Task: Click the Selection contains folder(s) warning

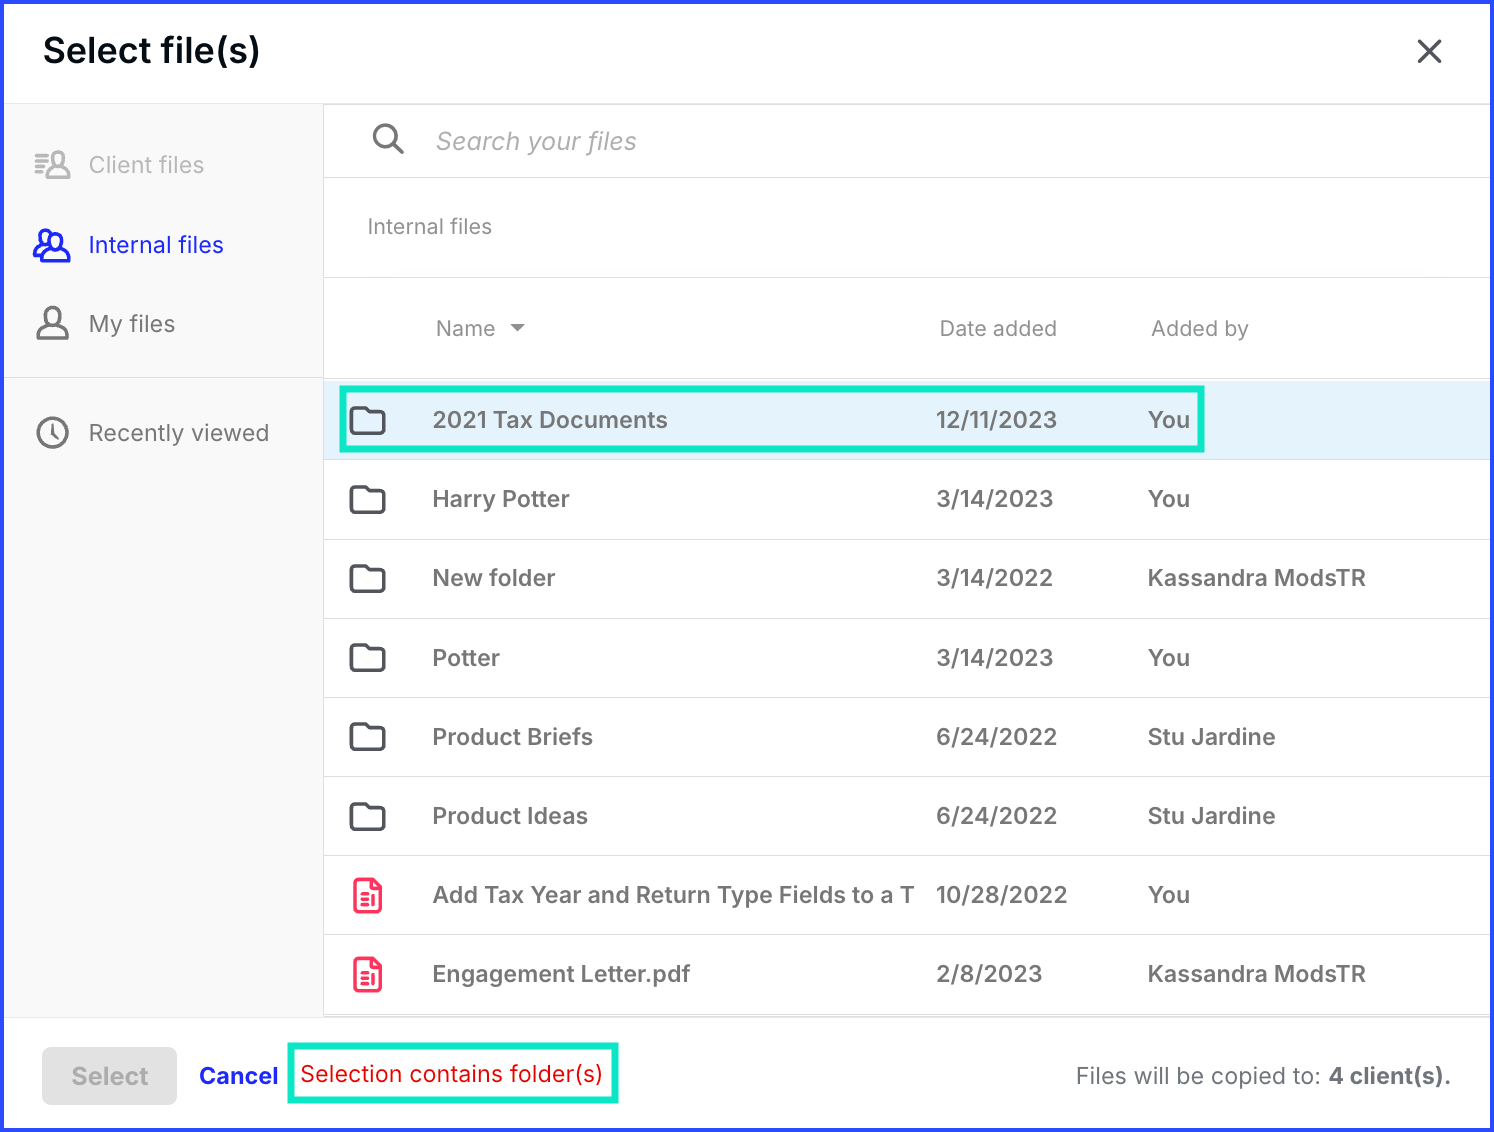Action: (x=452, y=1074)
